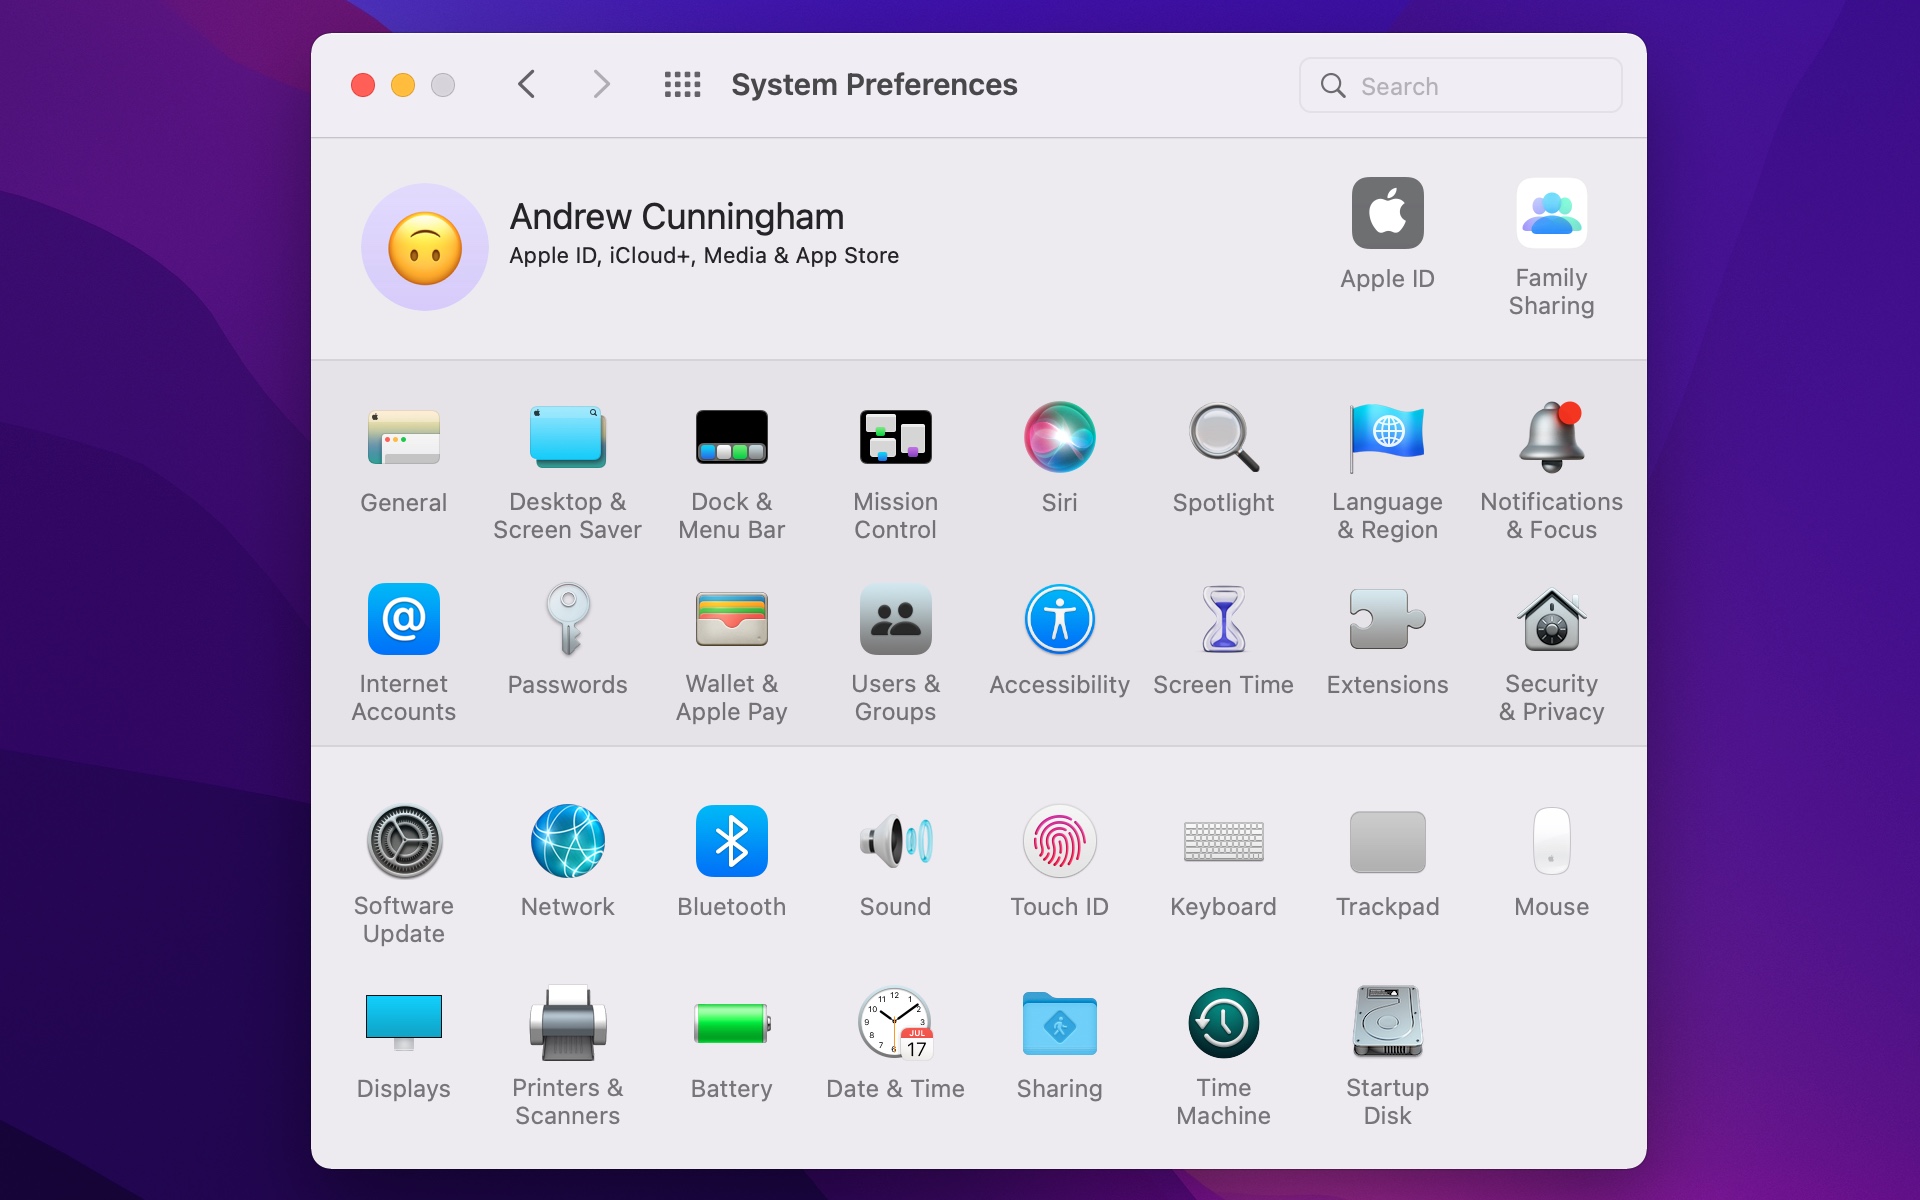Click the forward navigation arrow

pyautogui.click(x=600, y=83)
